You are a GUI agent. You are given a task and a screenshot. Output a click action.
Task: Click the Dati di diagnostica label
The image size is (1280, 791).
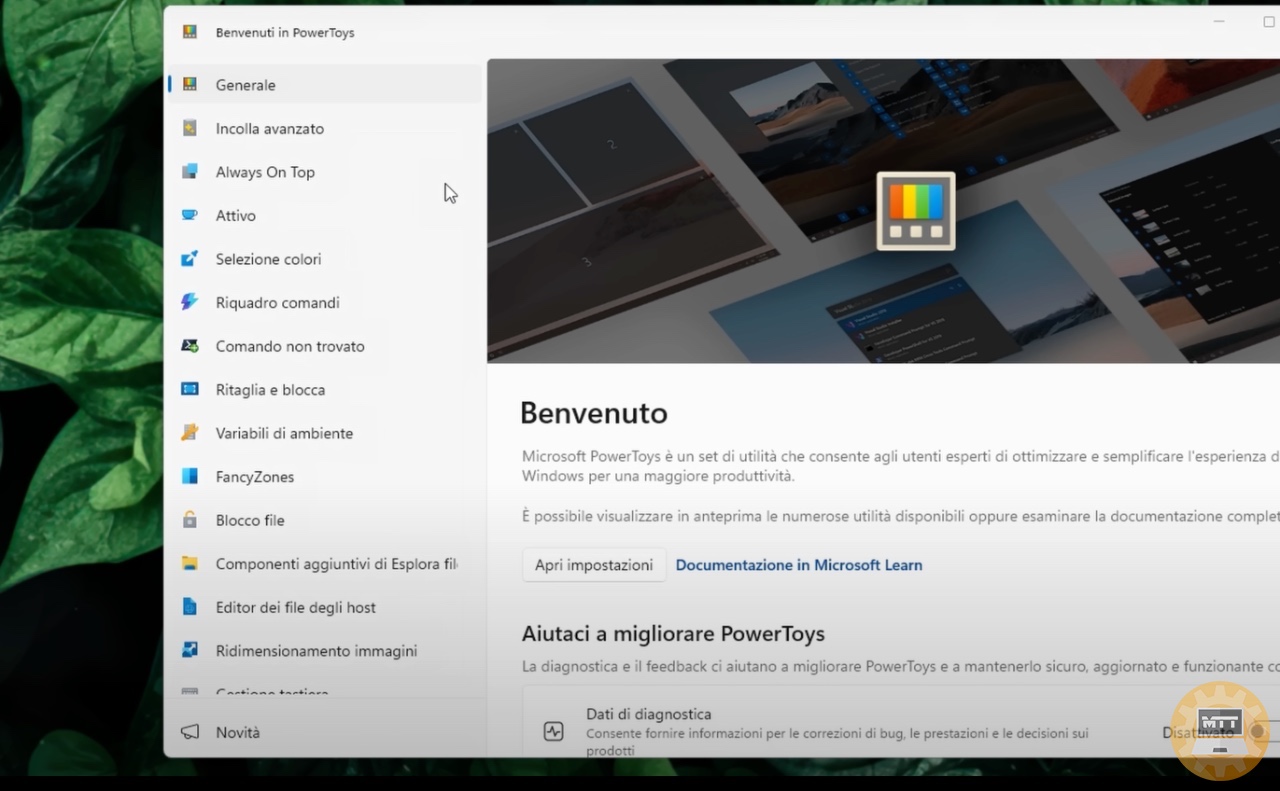coord(649,714)
